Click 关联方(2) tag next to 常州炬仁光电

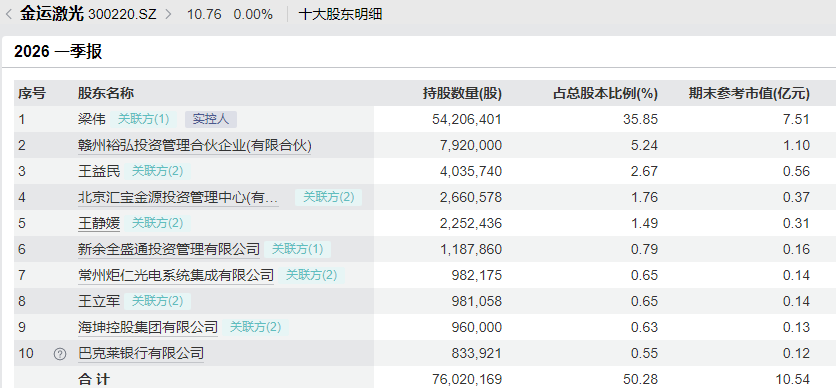coord(312,275)
